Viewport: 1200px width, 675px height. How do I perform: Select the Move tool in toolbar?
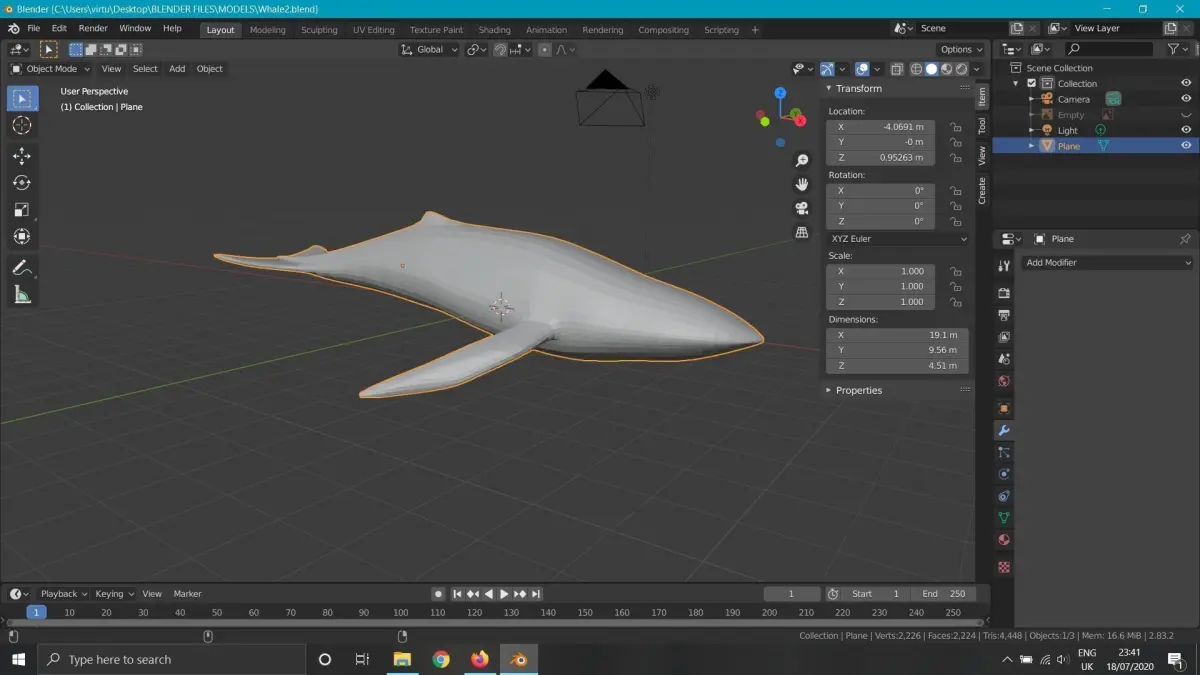click(22, 156)
